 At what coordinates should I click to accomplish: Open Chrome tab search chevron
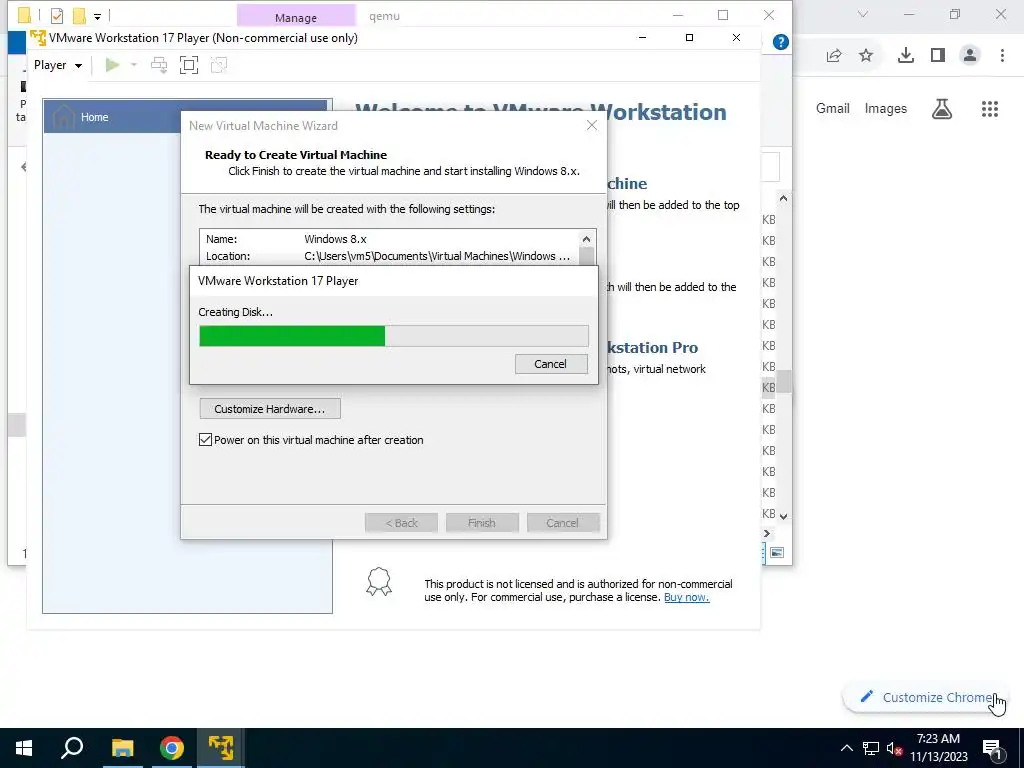[x=863, y=14]
